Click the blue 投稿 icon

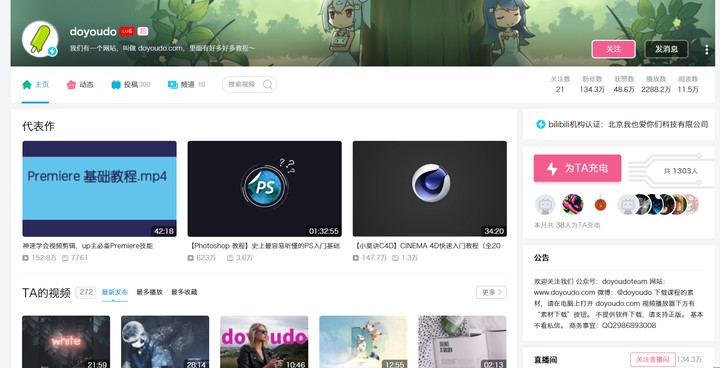[116, 85]
